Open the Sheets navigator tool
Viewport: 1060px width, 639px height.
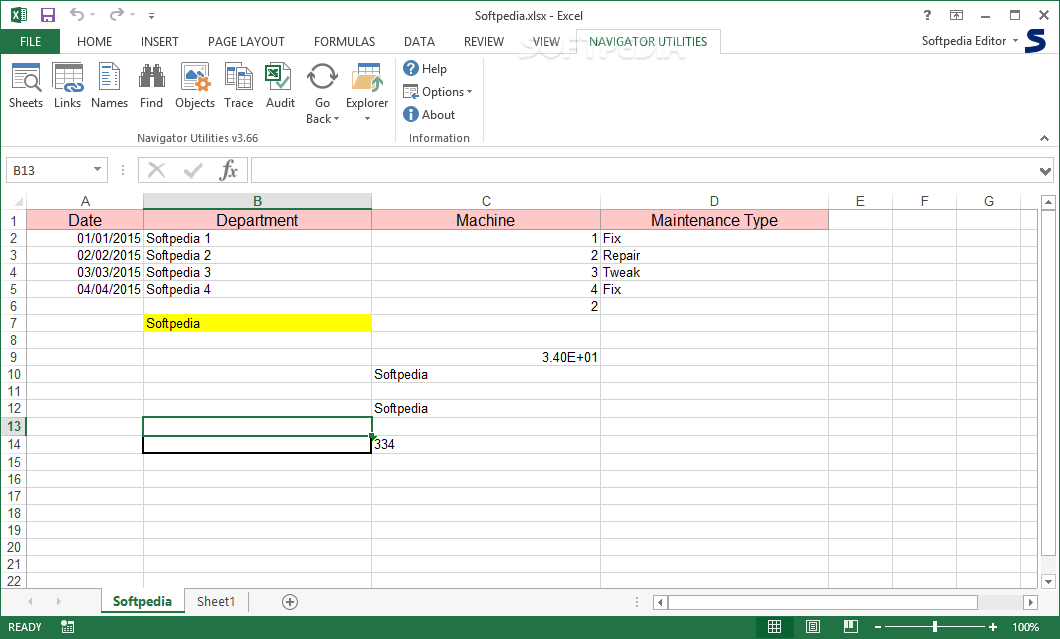coord(26,85)
